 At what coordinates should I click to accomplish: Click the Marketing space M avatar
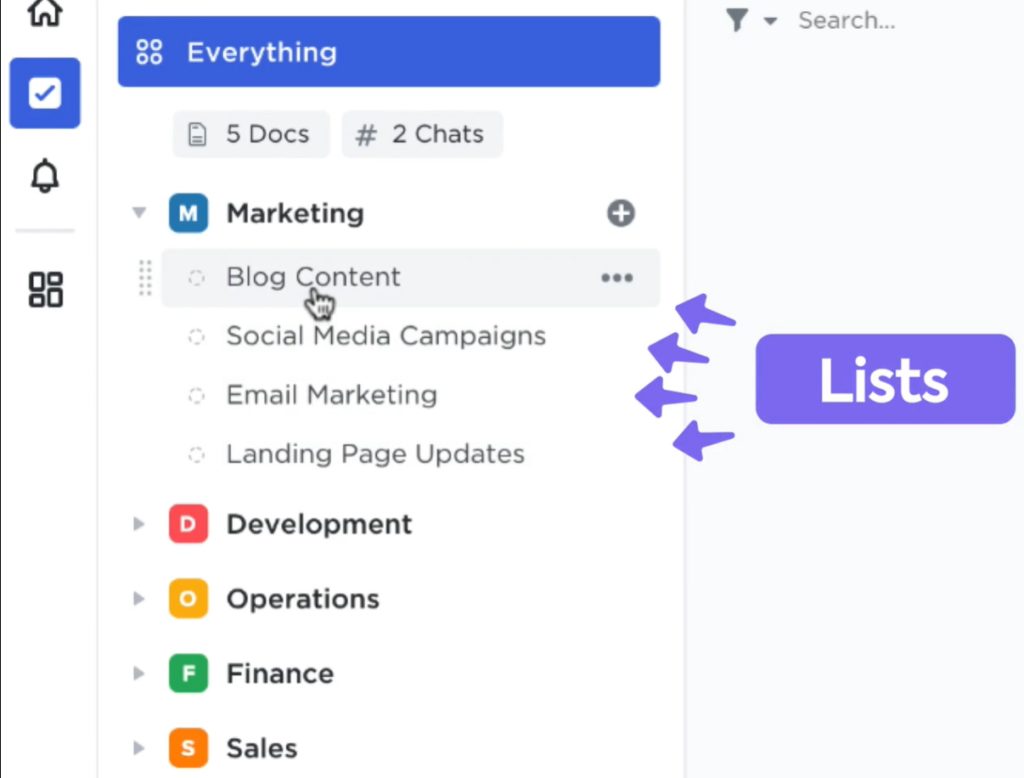[x=188, y=213]
